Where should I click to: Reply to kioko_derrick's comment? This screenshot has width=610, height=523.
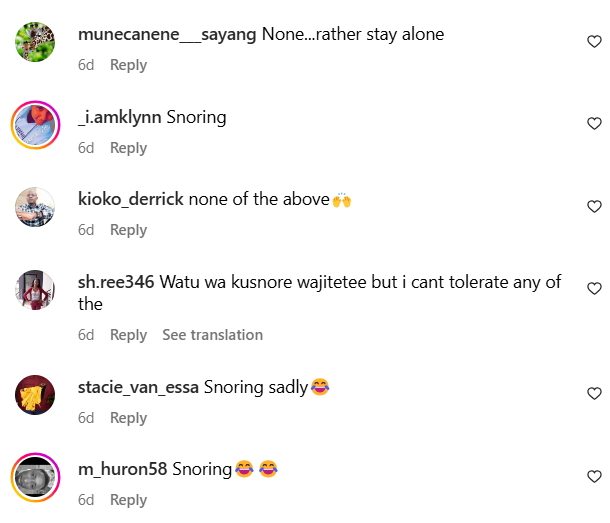128,230
